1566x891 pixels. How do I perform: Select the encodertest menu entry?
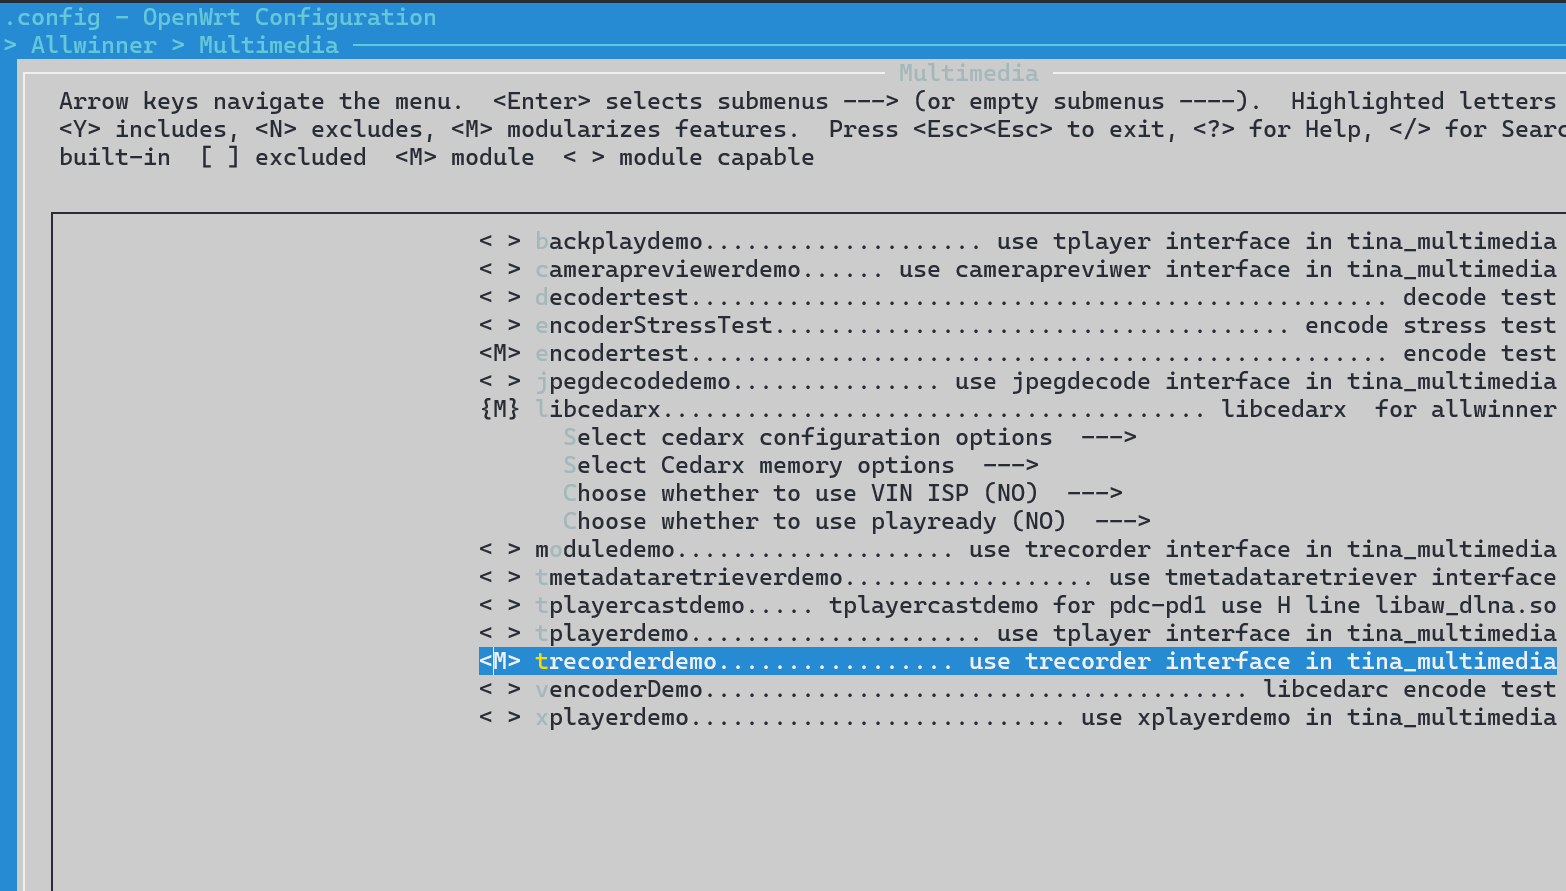tap(1018, 353)
